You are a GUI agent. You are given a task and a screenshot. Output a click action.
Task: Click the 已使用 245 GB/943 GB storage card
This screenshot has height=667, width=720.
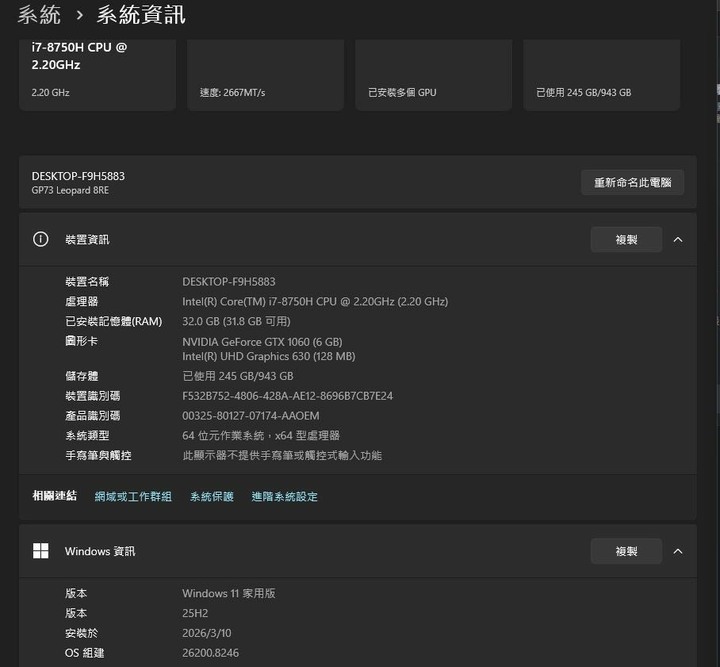602,74
